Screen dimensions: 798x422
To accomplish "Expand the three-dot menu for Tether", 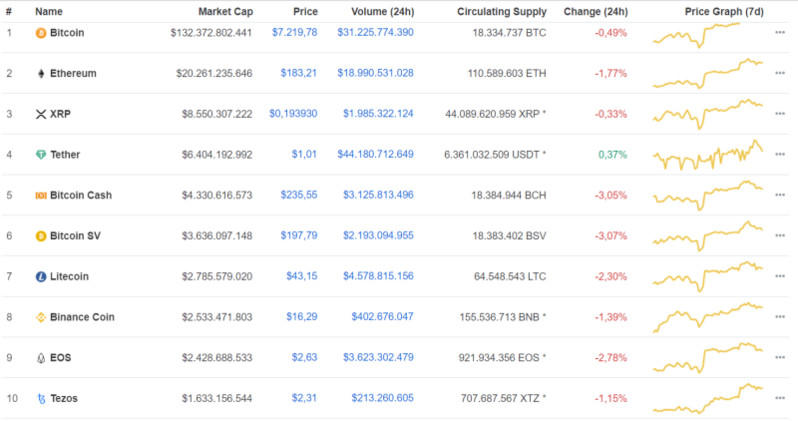I will click(x=780, y=155).
